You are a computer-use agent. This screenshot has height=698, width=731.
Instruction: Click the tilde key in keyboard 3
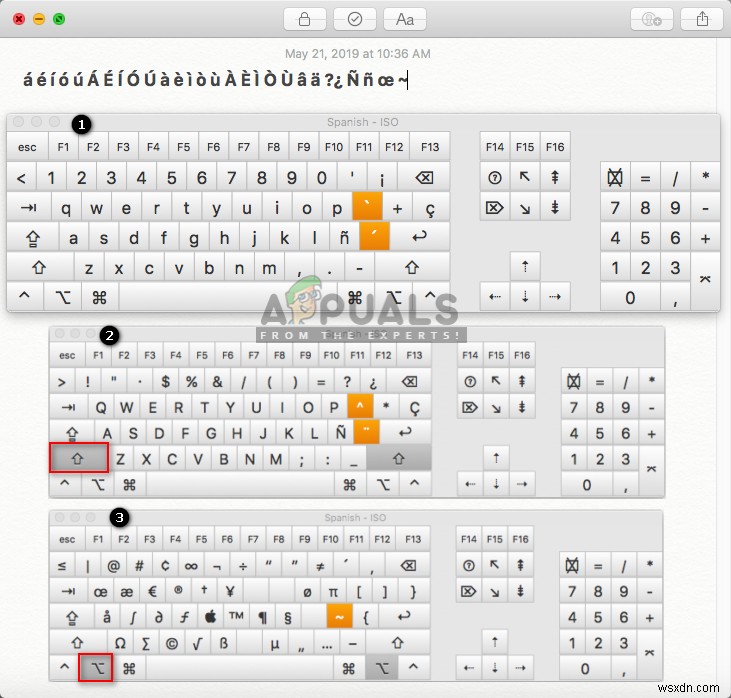(339, 617)
